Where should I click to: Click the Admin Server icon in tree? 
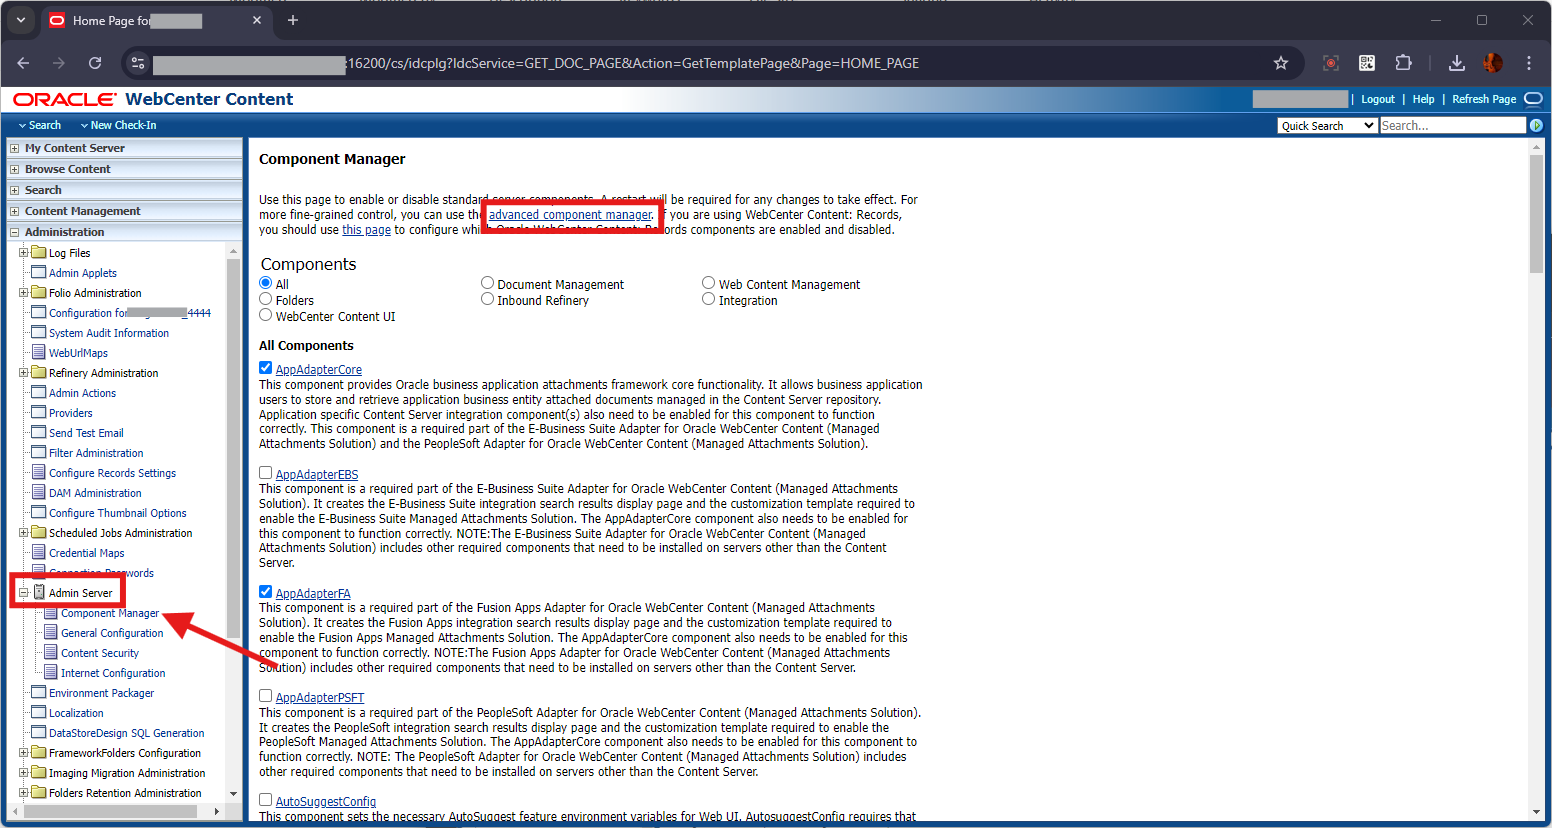click(39, 592)
